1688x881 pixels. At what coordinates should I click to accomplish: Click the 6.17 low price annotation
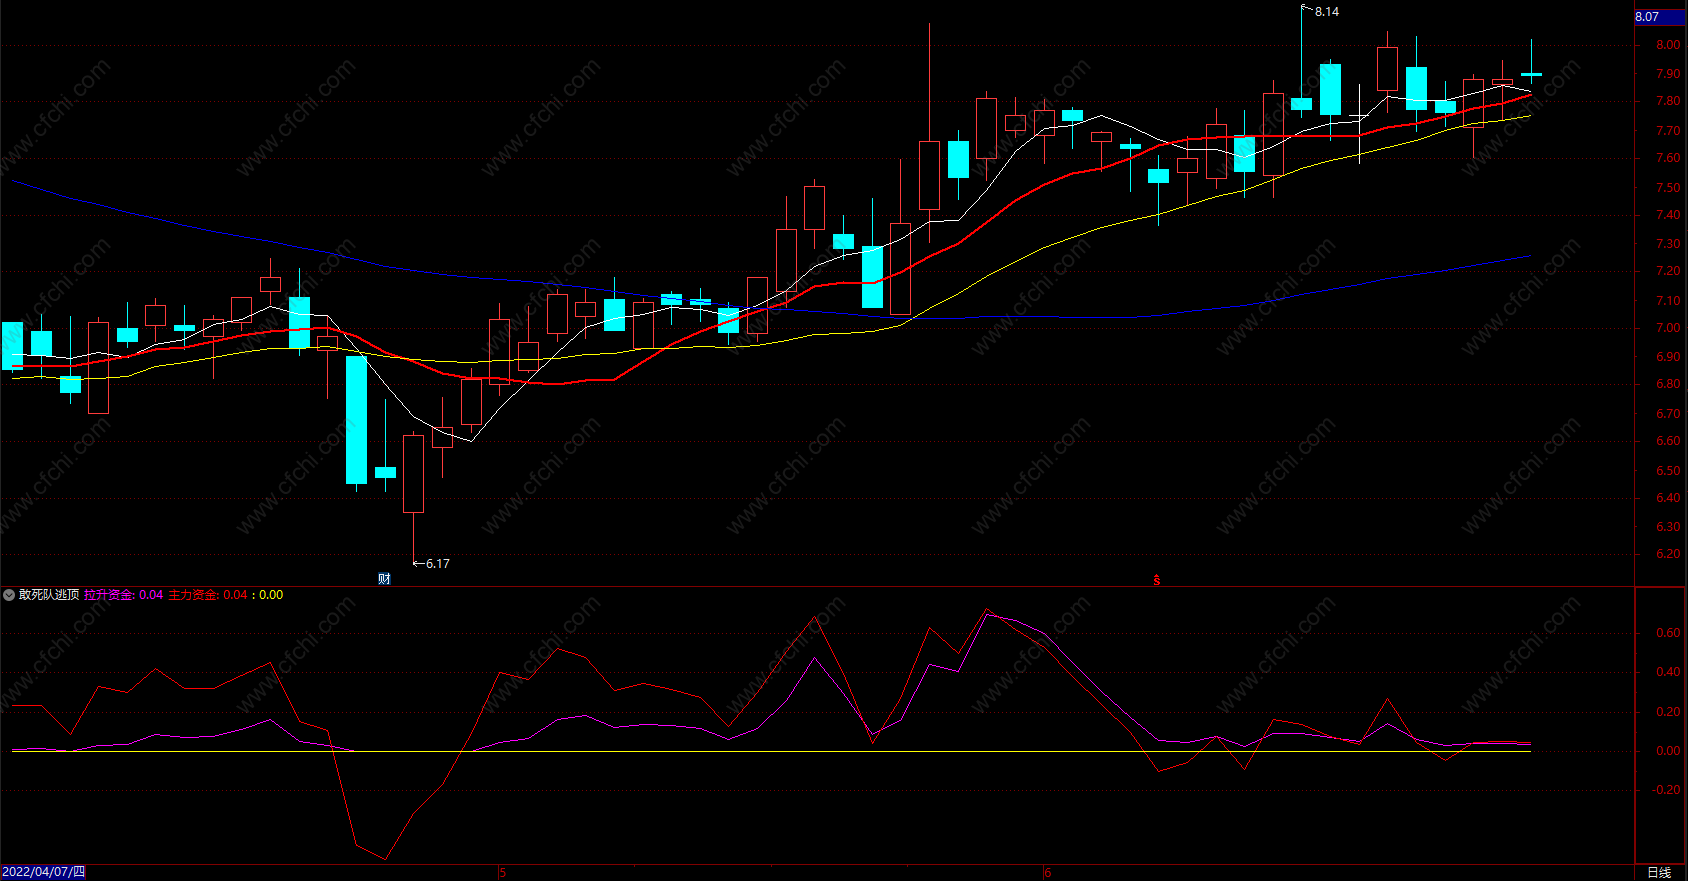point(437,564)
